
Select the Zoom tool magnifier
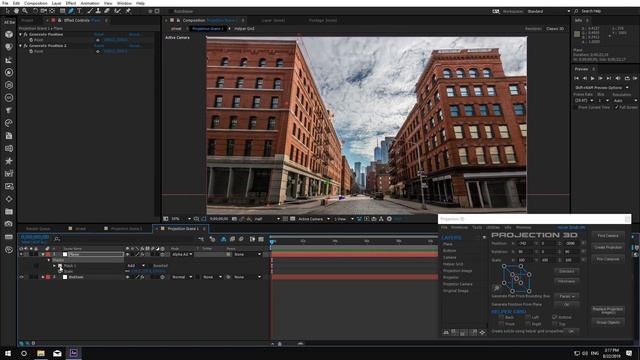click(25, 11)
